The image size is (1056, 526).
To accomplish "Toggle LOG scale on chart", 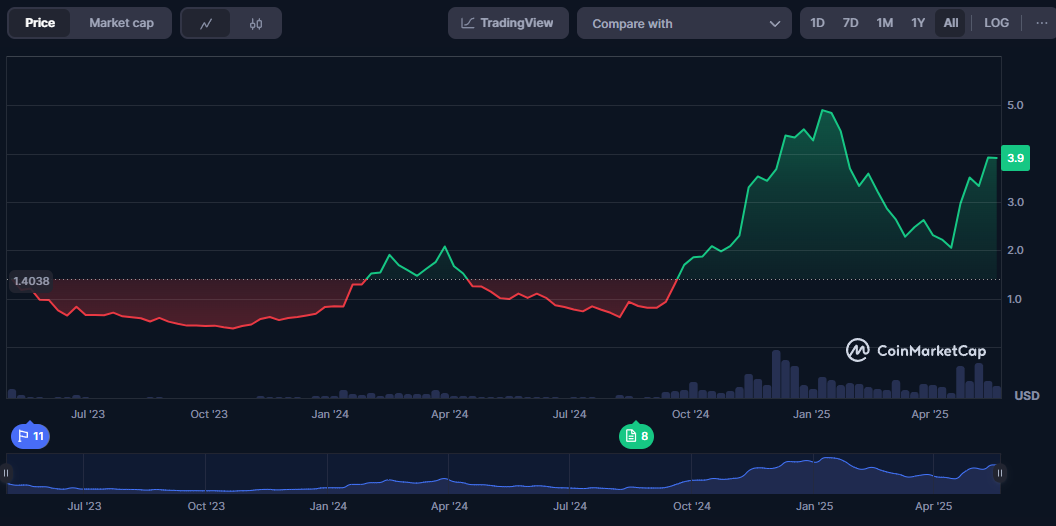I will coord(996,23).
